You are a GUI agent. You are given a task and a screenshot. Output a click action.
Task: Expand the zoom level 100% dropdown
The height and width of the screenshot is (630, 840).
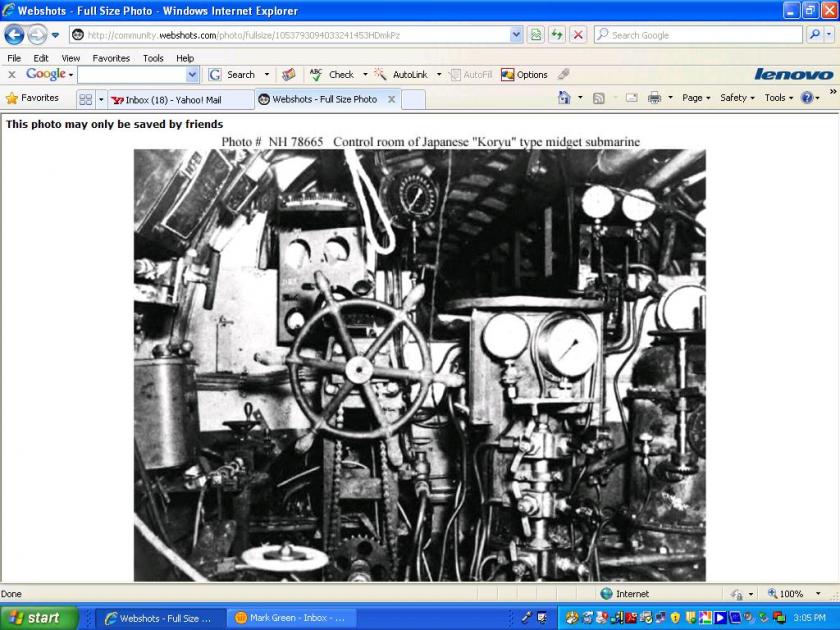(819, 594)
